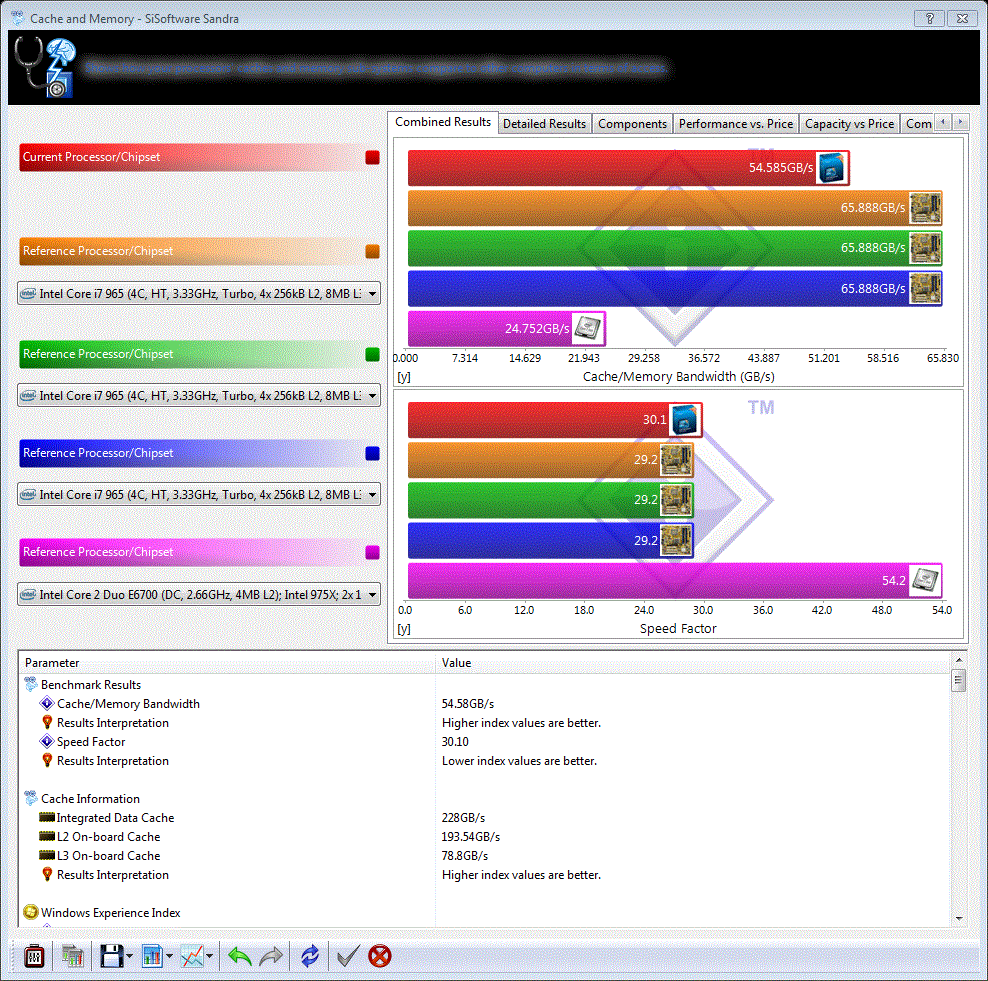
Task: Open the Components tab
Action: coord(632,124)
